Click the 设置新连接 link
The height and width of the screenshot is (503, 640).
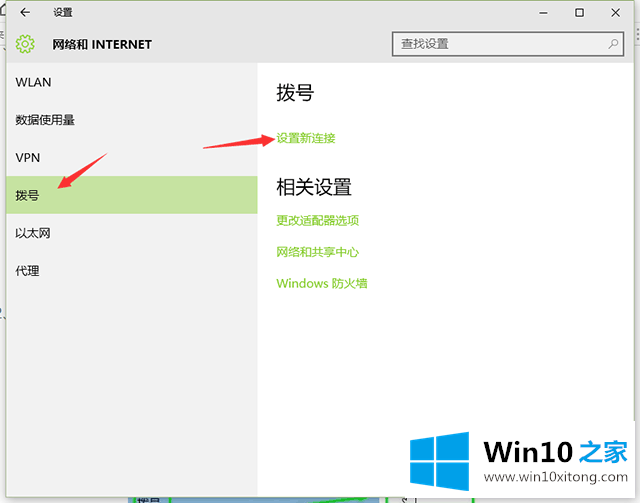tap(306, 138)
